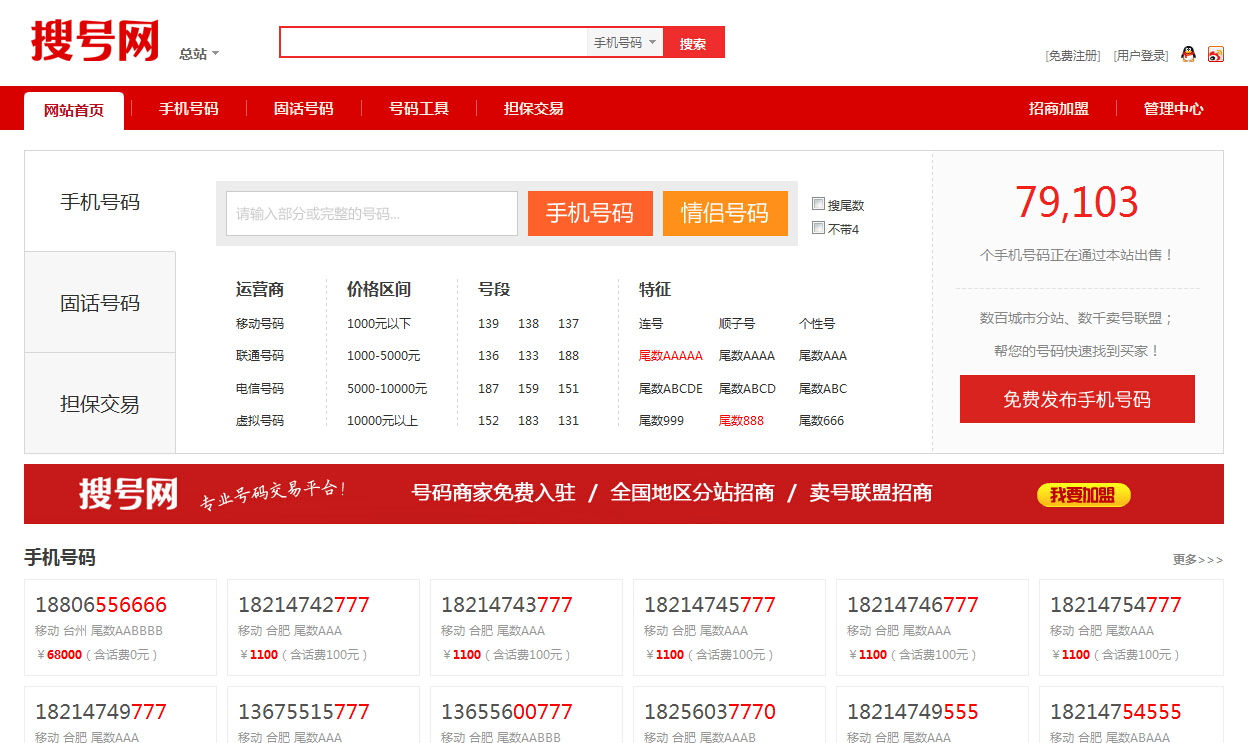Enable the 不带4 checkbox
Viewport: 1248px width, 743px height.
[819, 228]
